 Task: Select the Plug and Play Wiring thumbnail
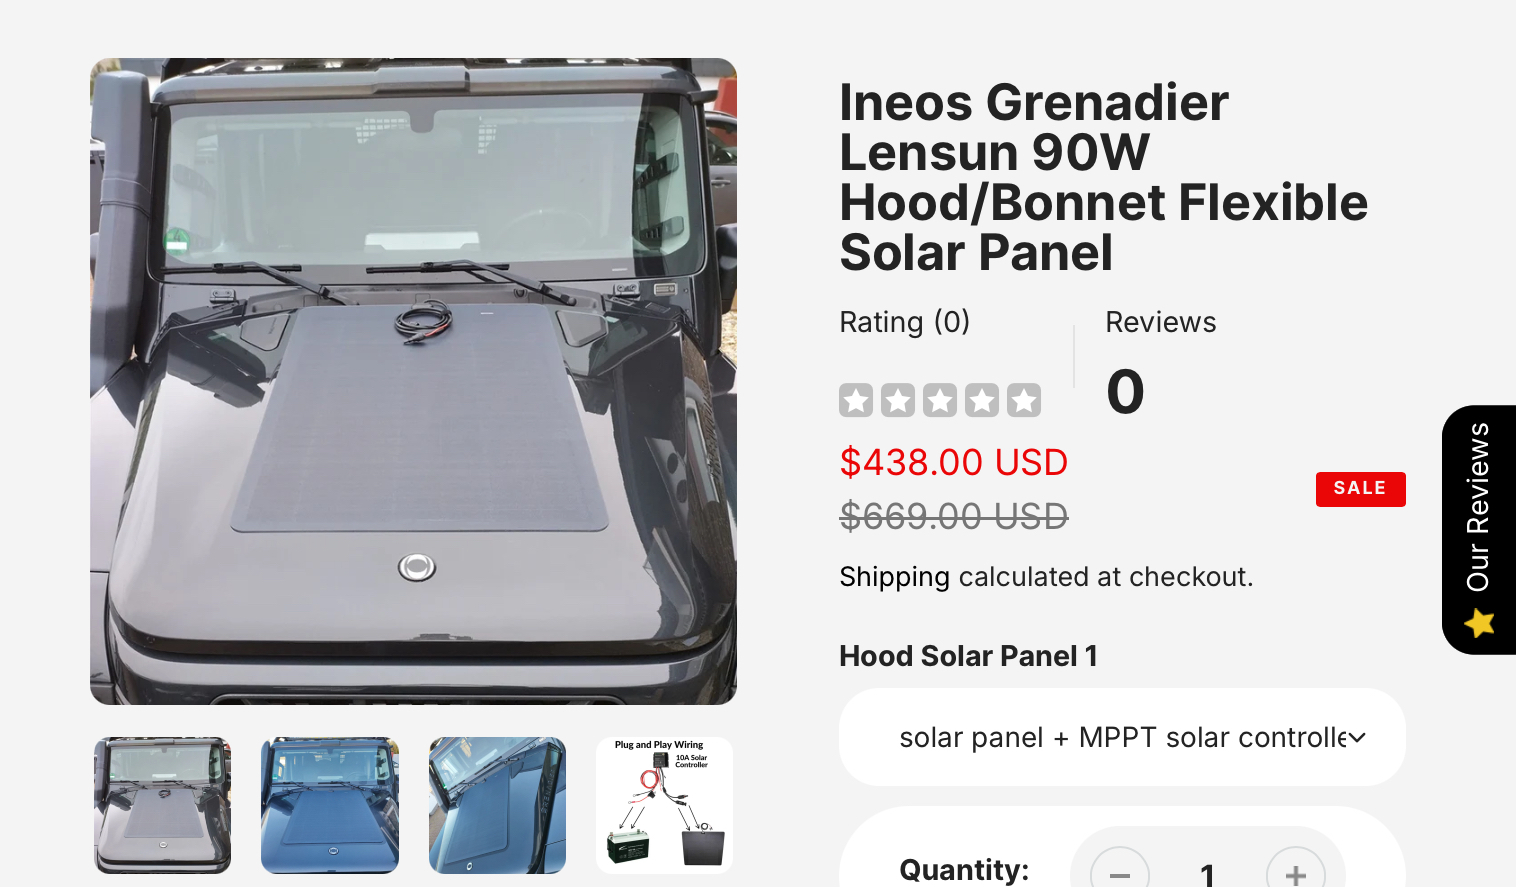tap(665, 805)
